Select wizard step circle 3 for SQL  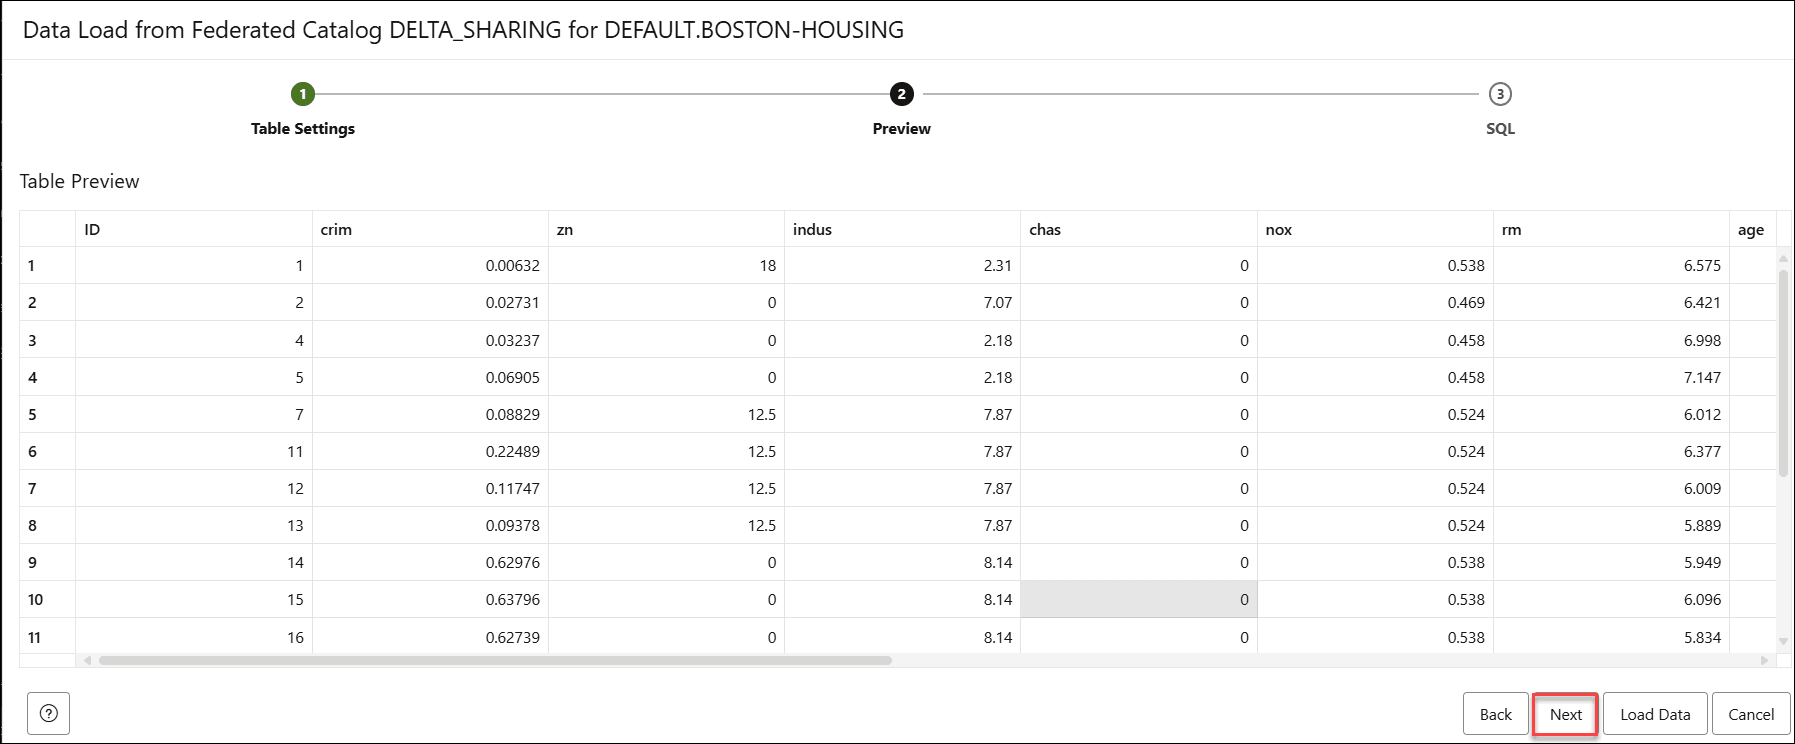pyautogui.click(x=1500, y=94)
